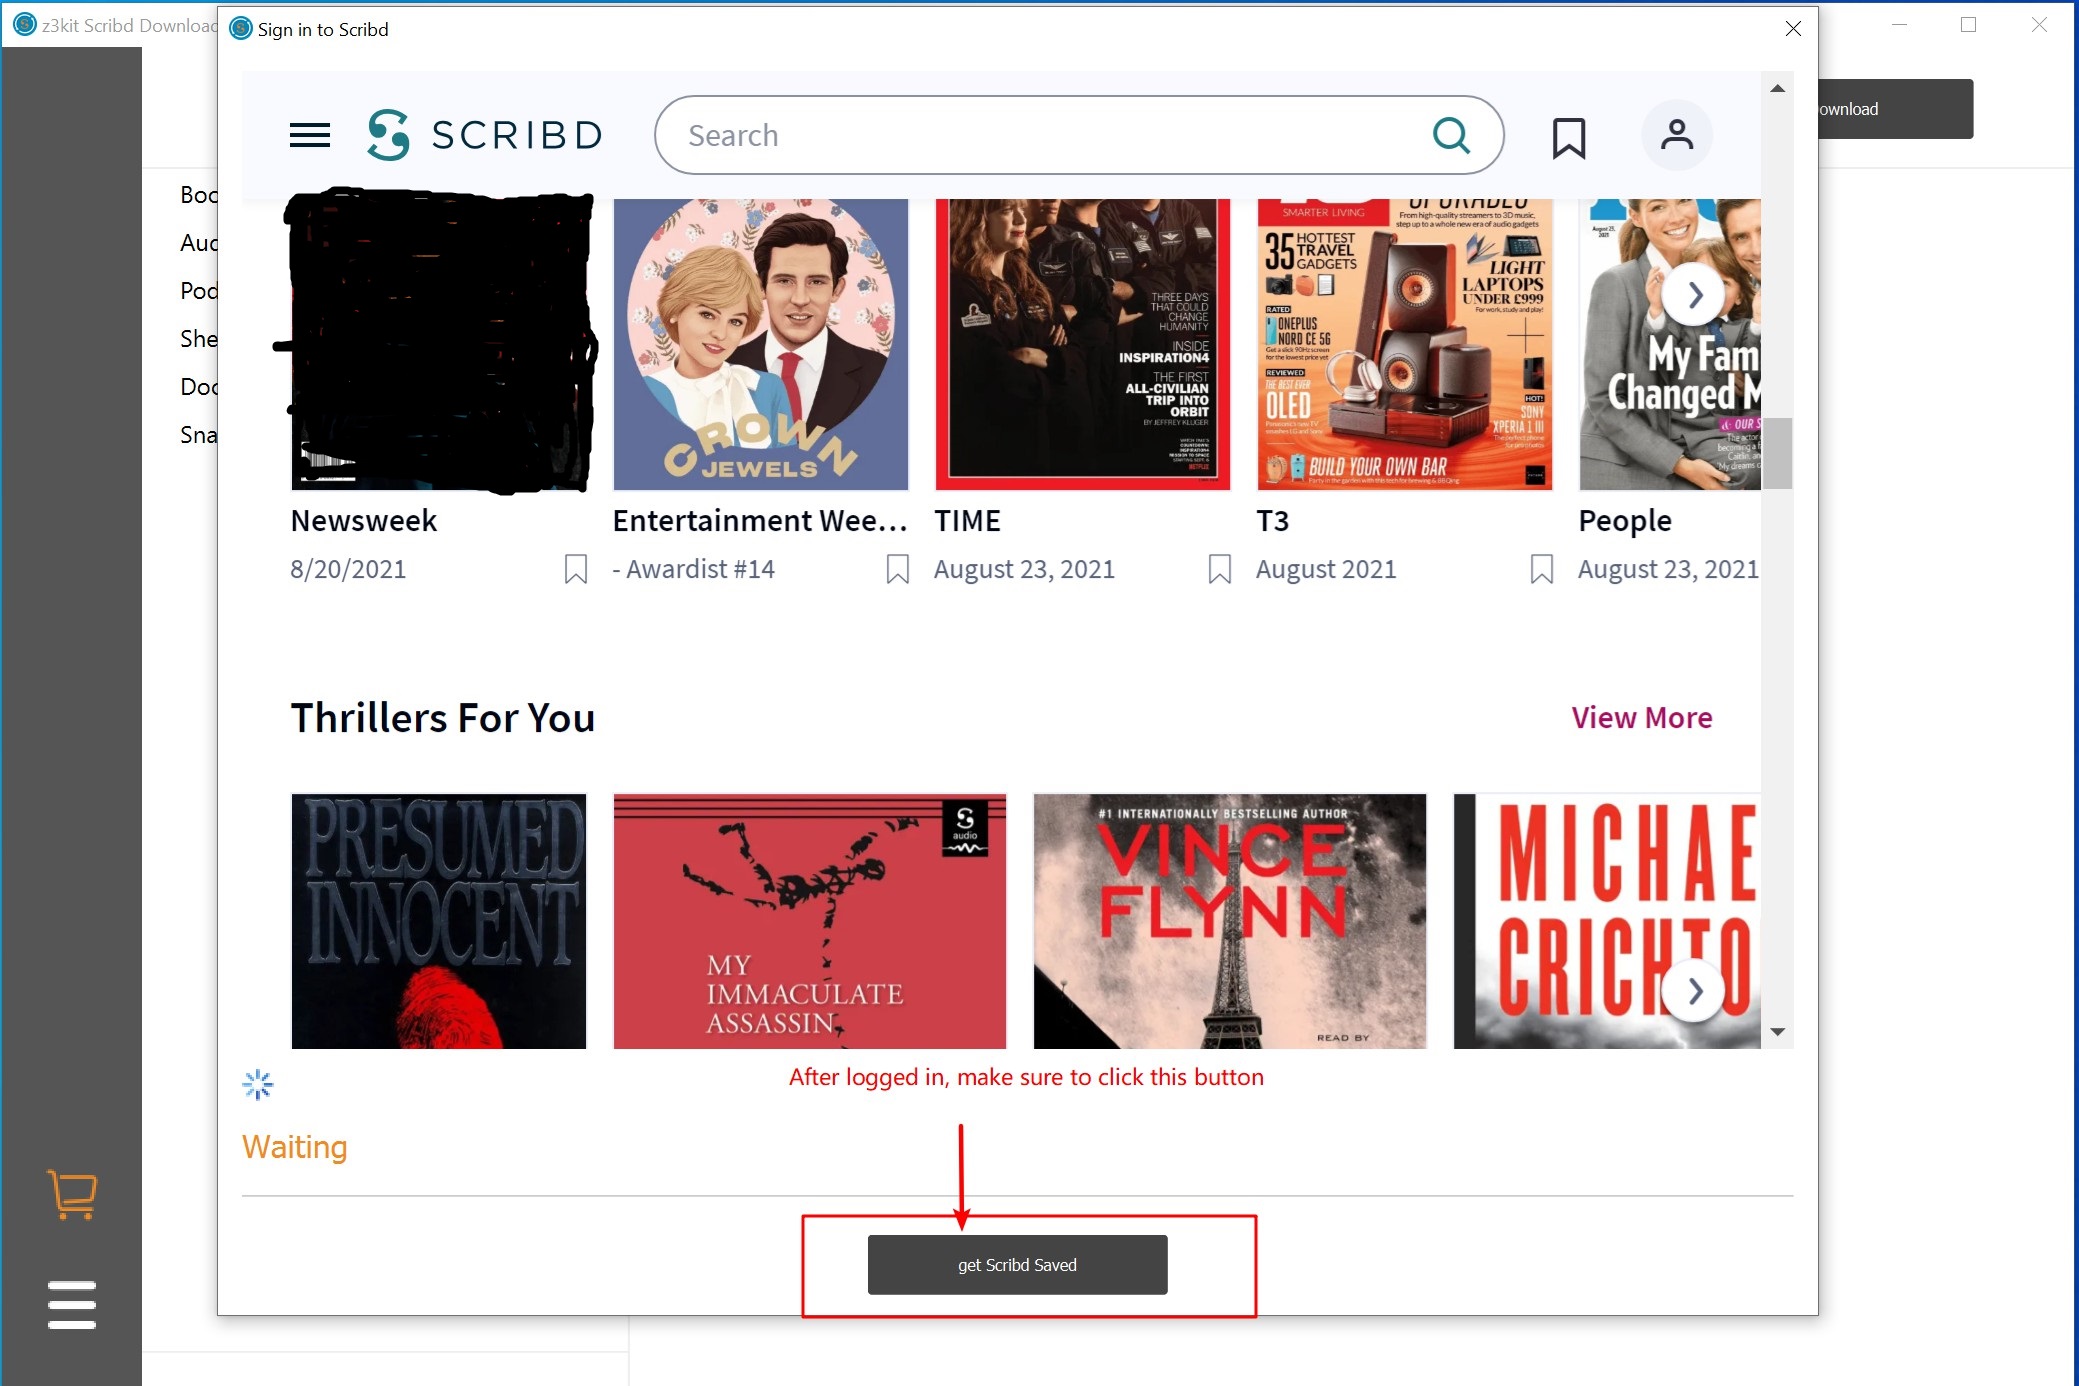Click the Presumed Innocent book thumbnail
Screen dimensions: 2079x1386
tap(438, 919)
